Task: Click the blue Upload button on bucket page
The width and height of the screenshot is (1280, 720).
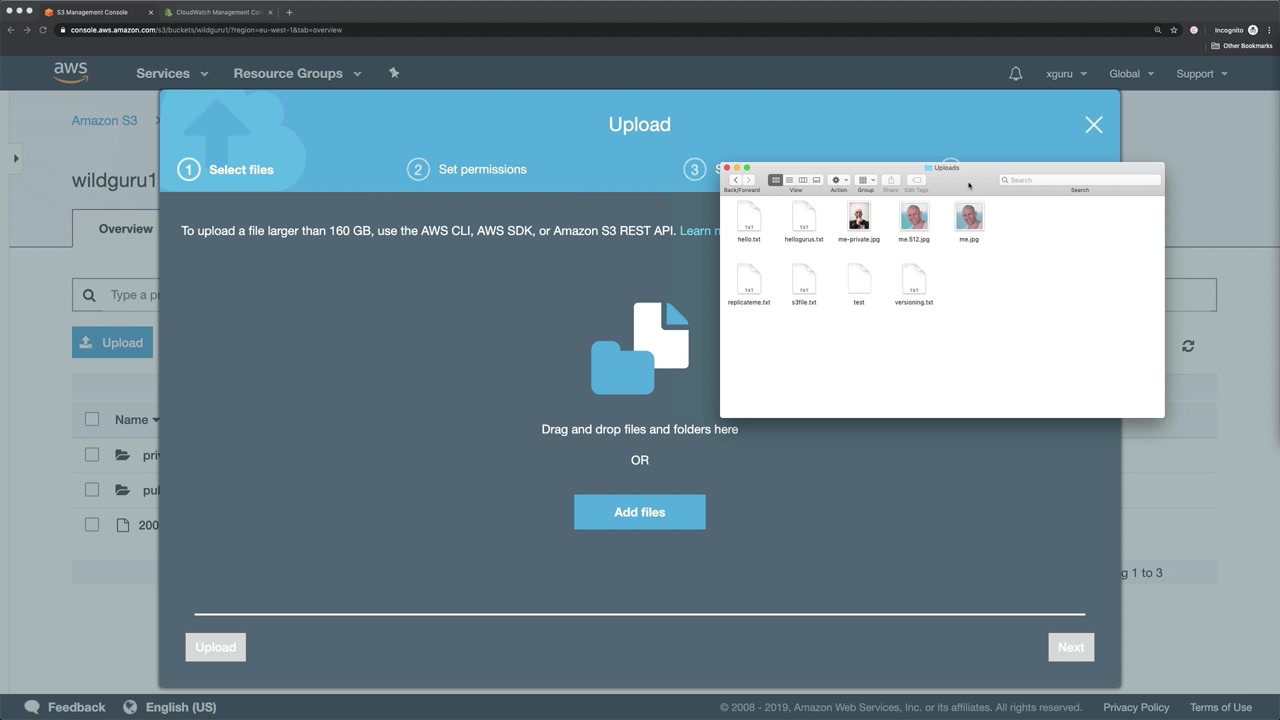Action: coord(112,342)
